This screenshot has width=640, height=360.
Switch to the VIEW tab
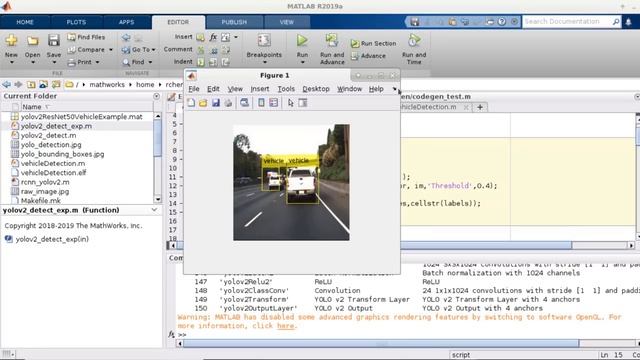tap(287, 22)
